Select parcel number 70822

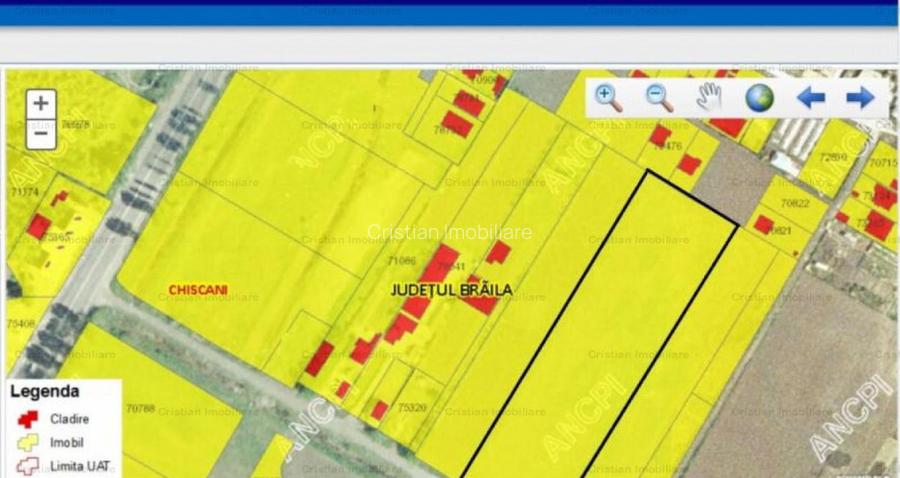click(x=795, y=203)
